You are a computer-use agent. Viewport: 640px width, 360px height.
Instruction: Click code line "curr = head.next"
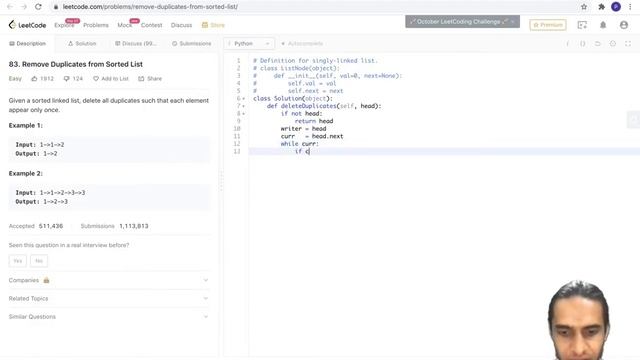click(312, 136)
